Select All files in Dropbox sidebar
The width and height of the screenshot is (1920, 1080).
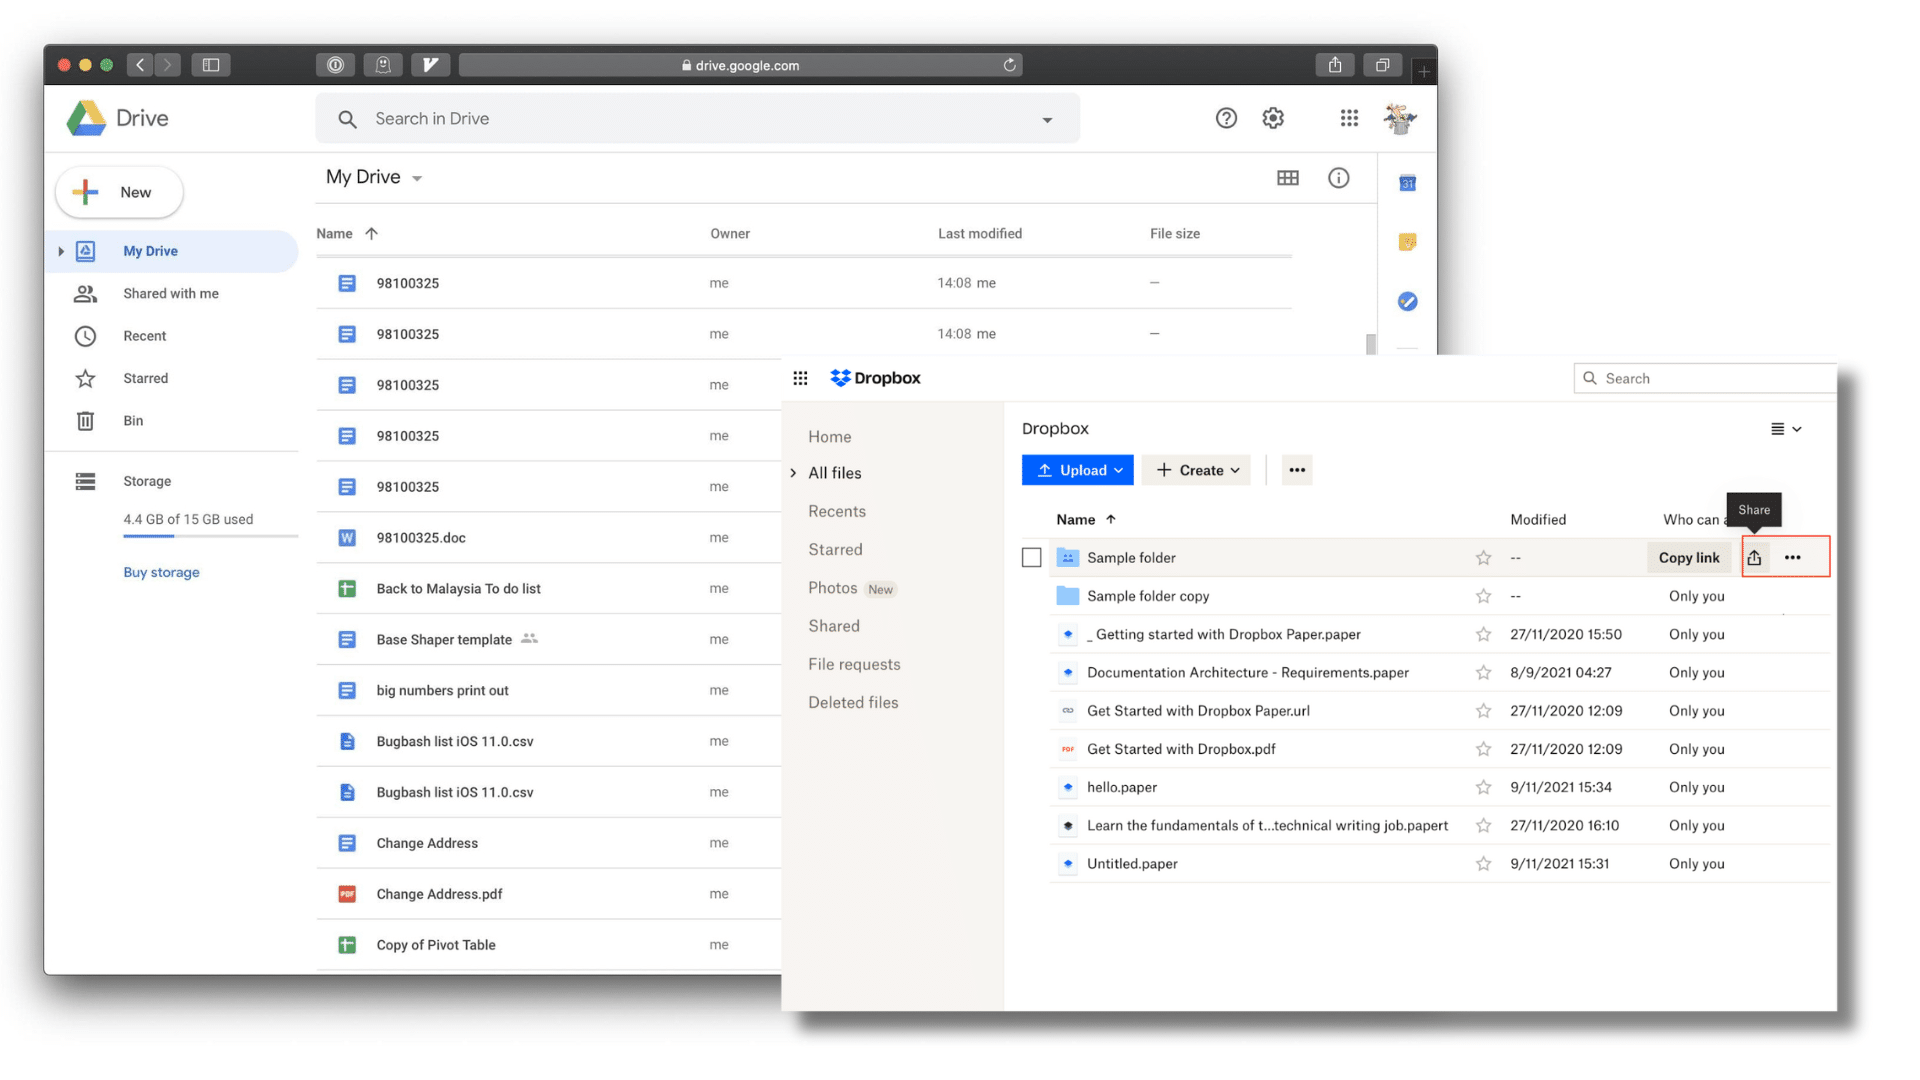(x=835, y=472)
